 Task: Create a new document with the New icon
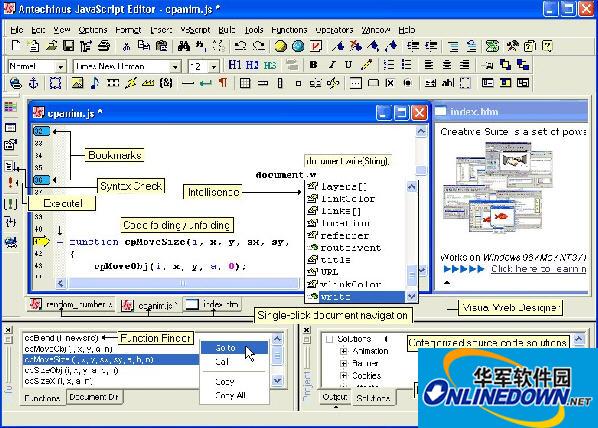(16, 46)
